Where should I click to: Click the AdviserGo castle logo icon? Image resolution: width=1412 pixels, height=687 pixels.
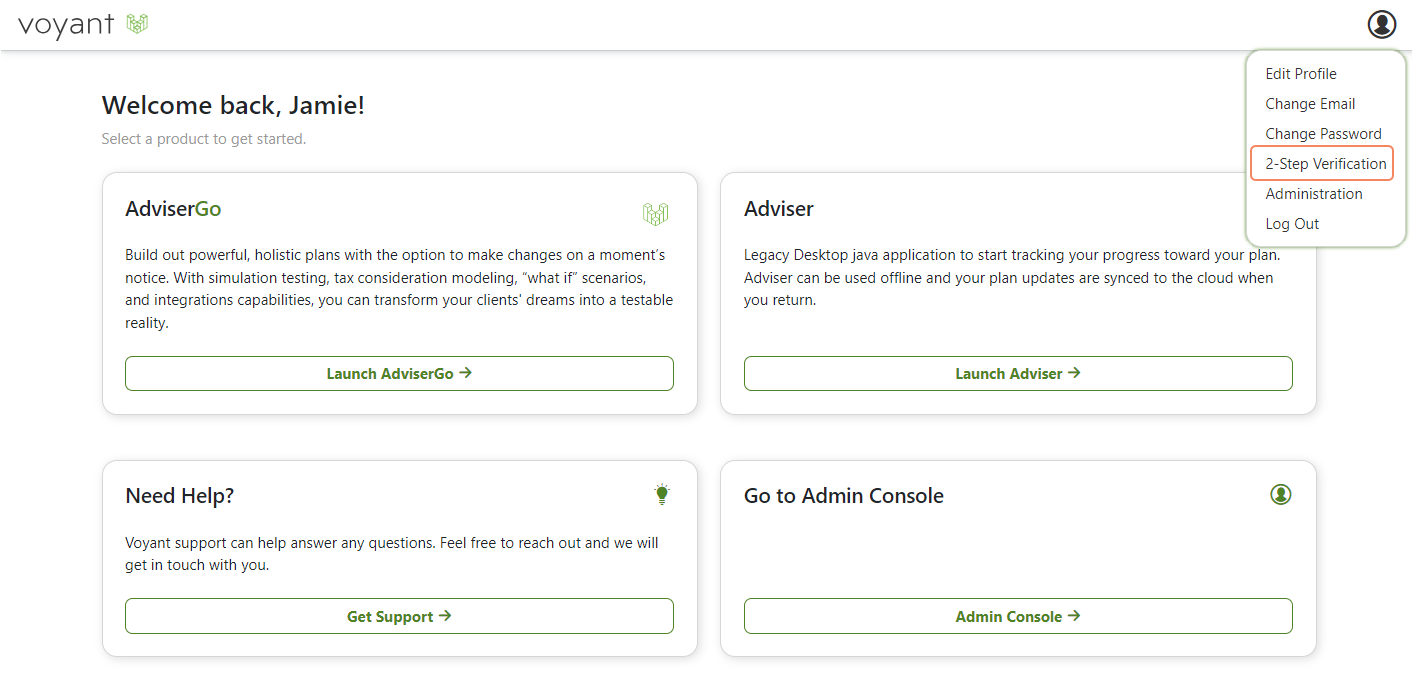(655, 213)
